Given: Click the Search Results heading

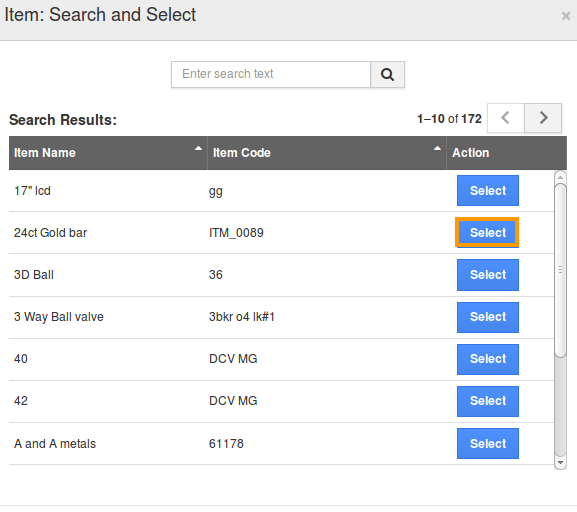Looking at the screenshot, I should 63,120.
